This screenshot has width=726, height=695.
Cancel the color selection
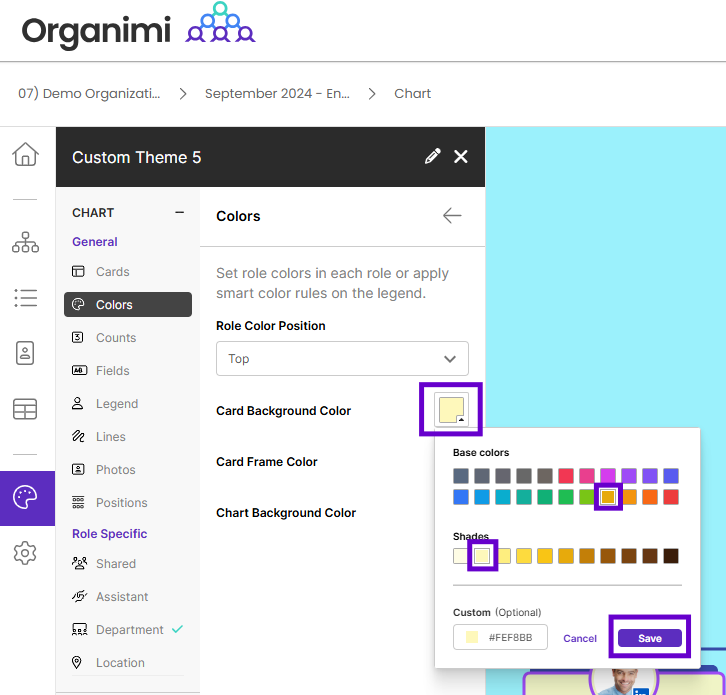coord(580,638)
